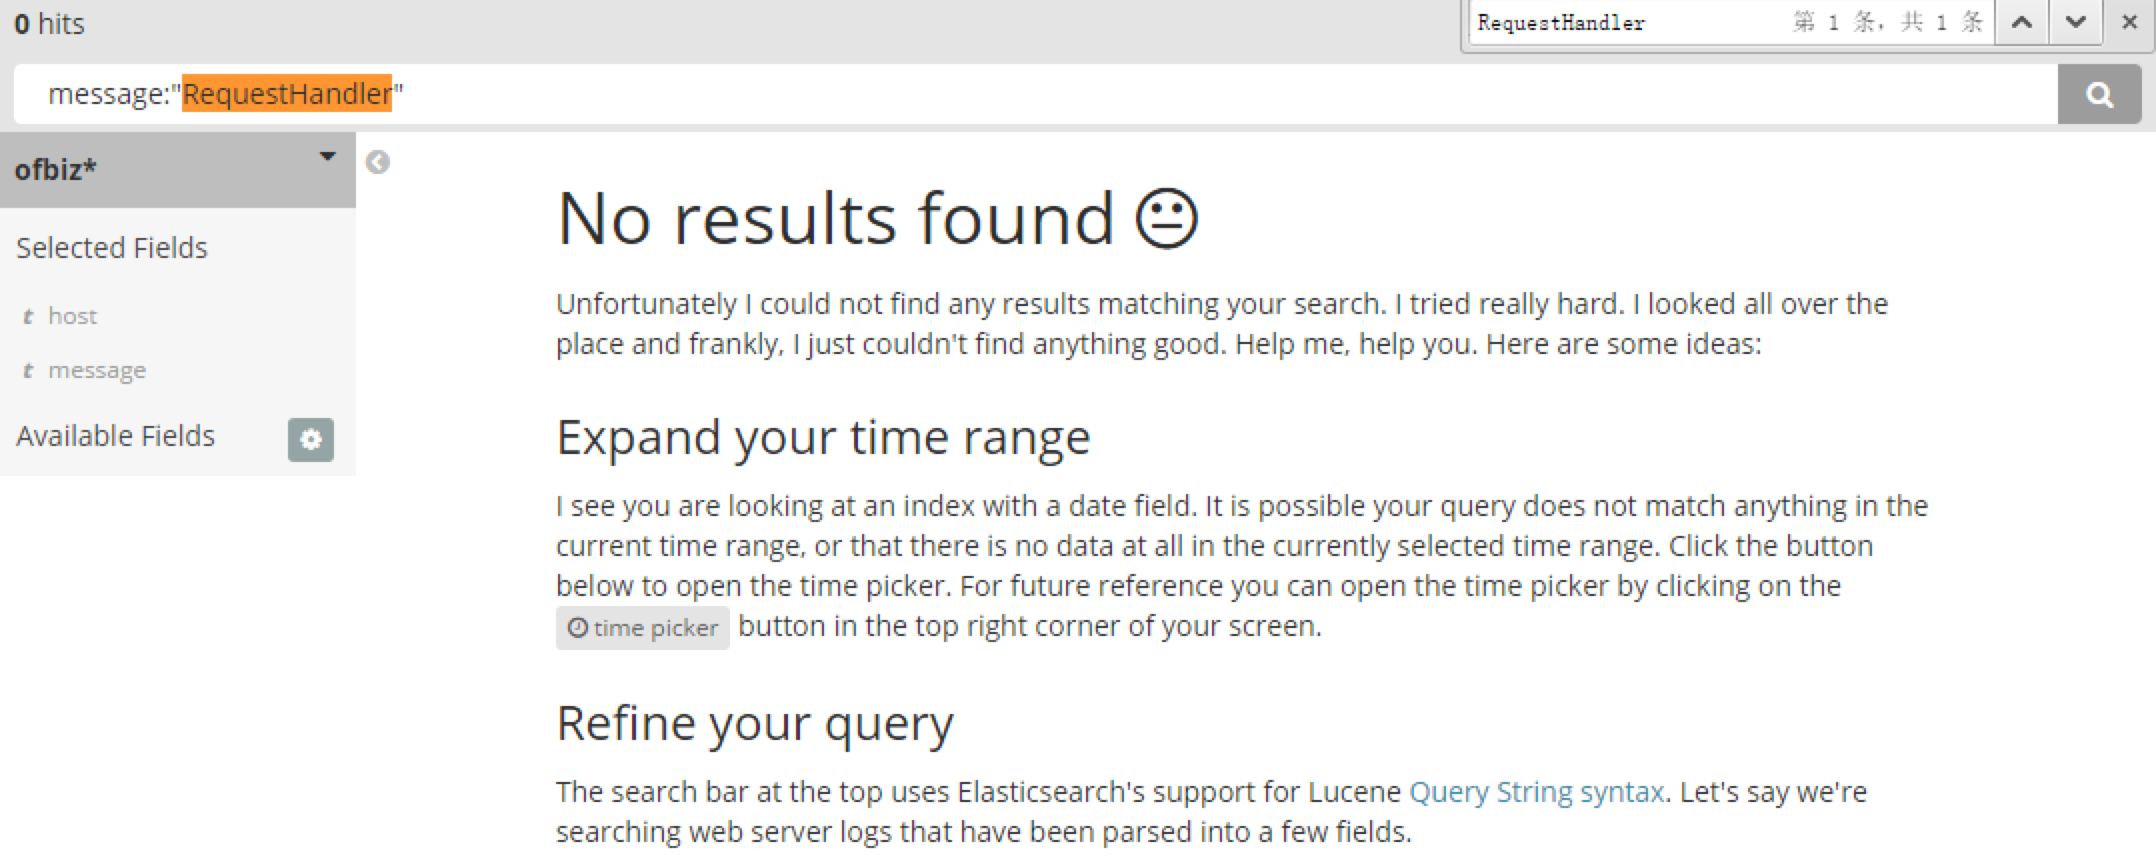
Task: Open the ofbiz* index pattern dropdown
Action: coord(178,170)
